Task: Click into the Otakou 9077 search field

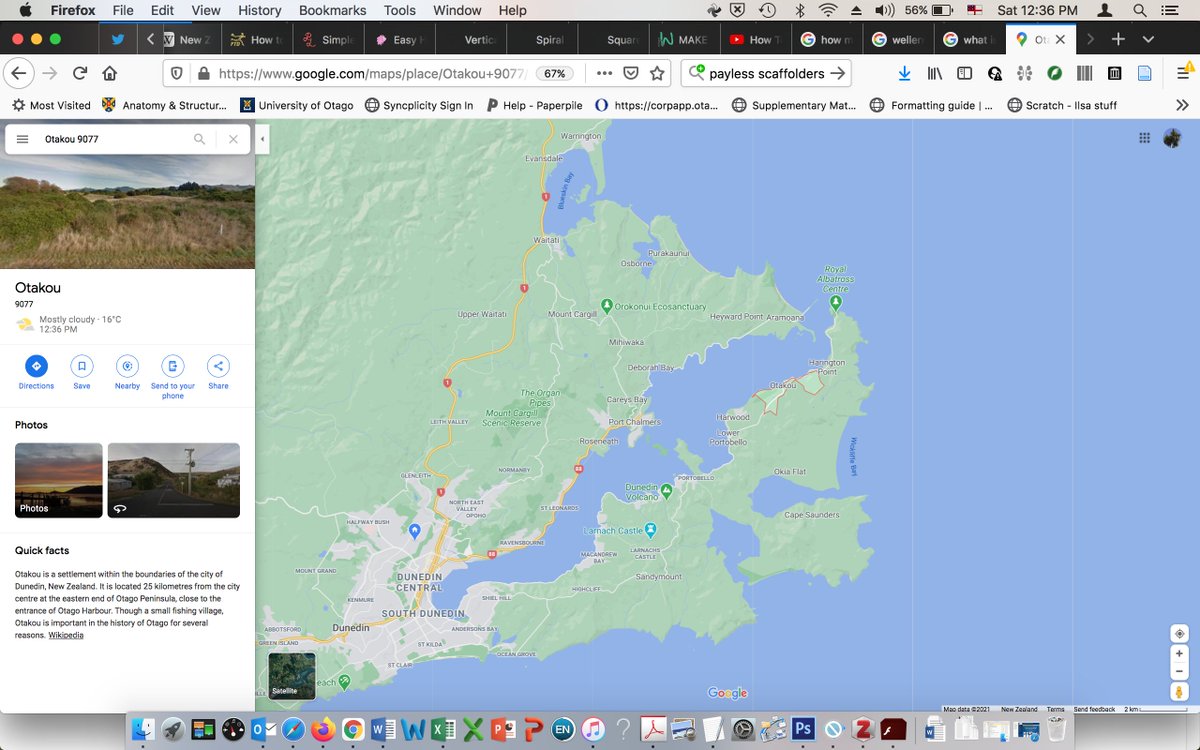Action: tap(115, 139)
